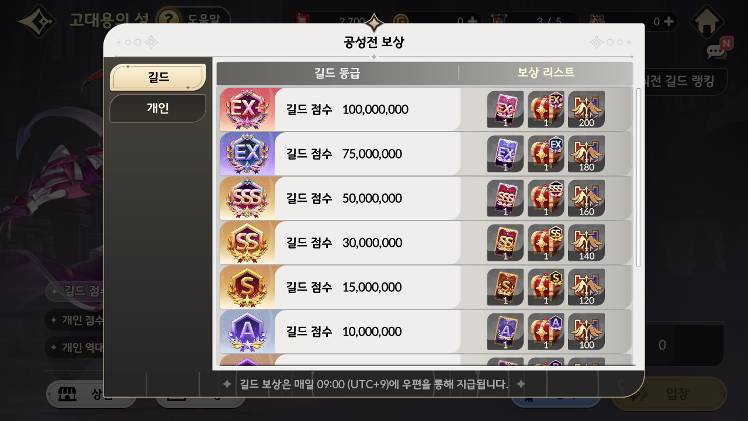Switch to the 개인 rewards tab

[158, 108]
